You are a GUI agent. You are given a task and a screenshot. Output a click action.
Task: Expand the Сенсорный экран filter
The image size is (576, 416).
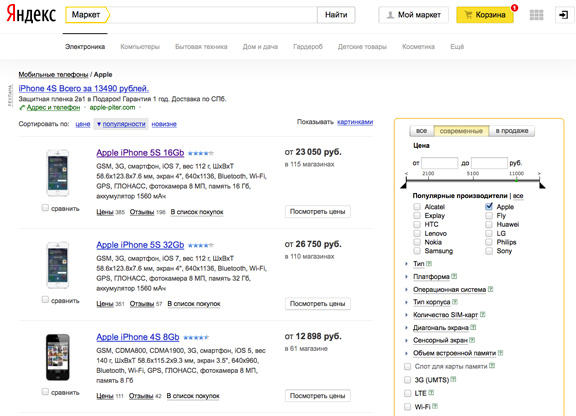tap(440, 340)
